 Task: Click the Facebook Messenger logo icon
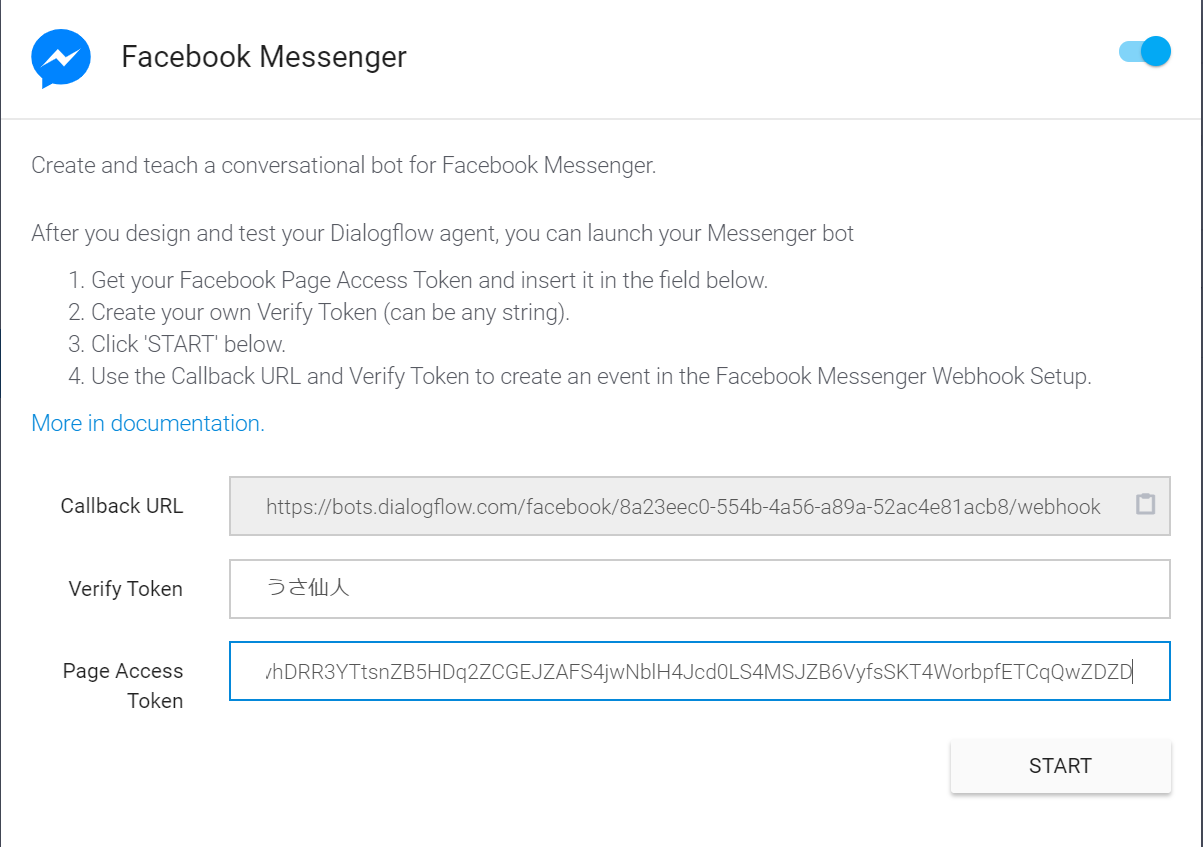coord(61,58)
